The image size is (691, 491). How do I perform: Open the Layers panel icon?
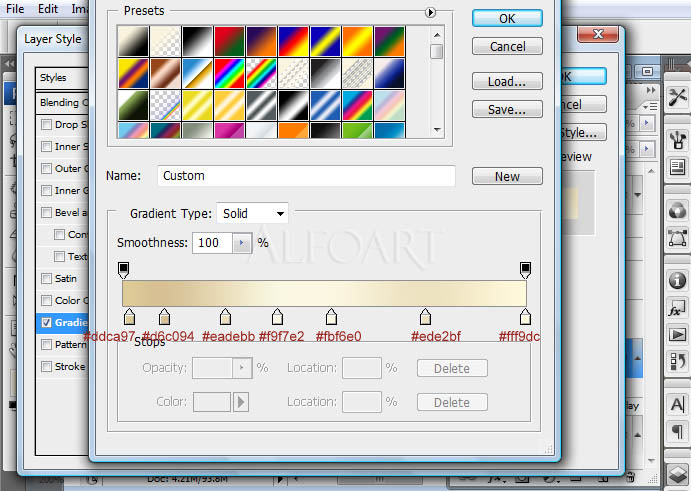(677, 474)
